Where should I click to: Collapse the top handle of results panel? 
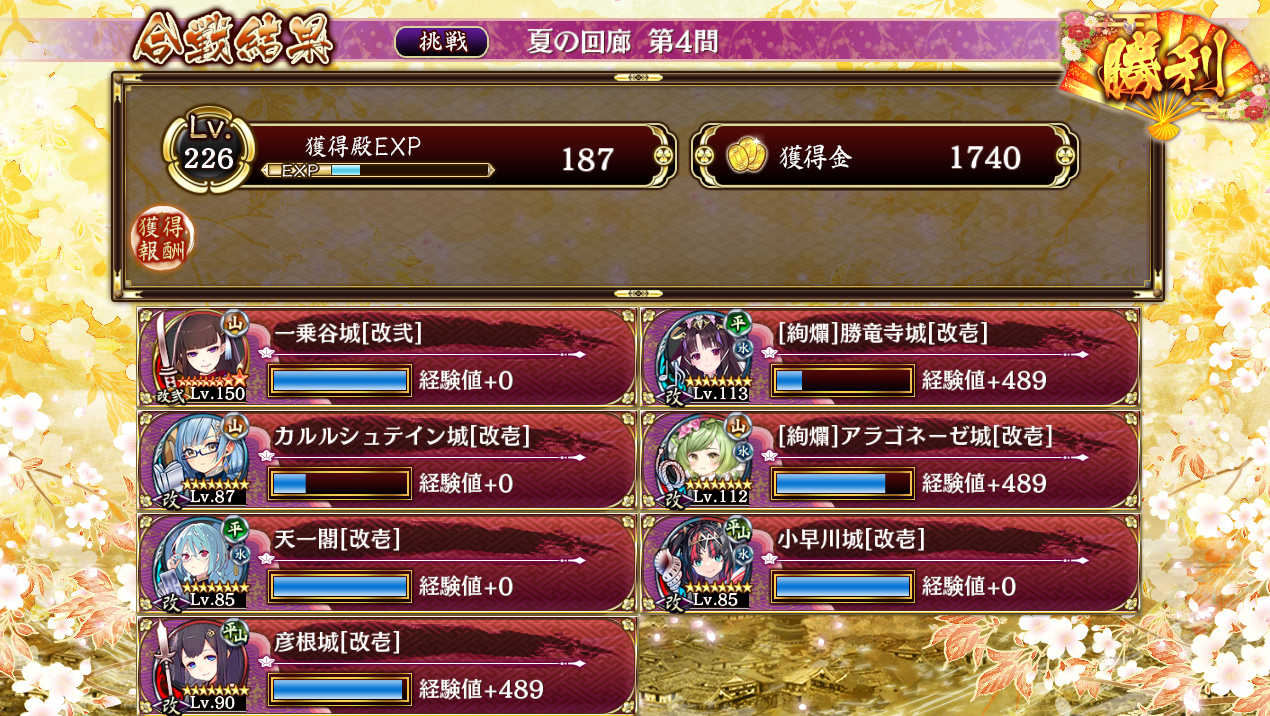pos(637,77)
